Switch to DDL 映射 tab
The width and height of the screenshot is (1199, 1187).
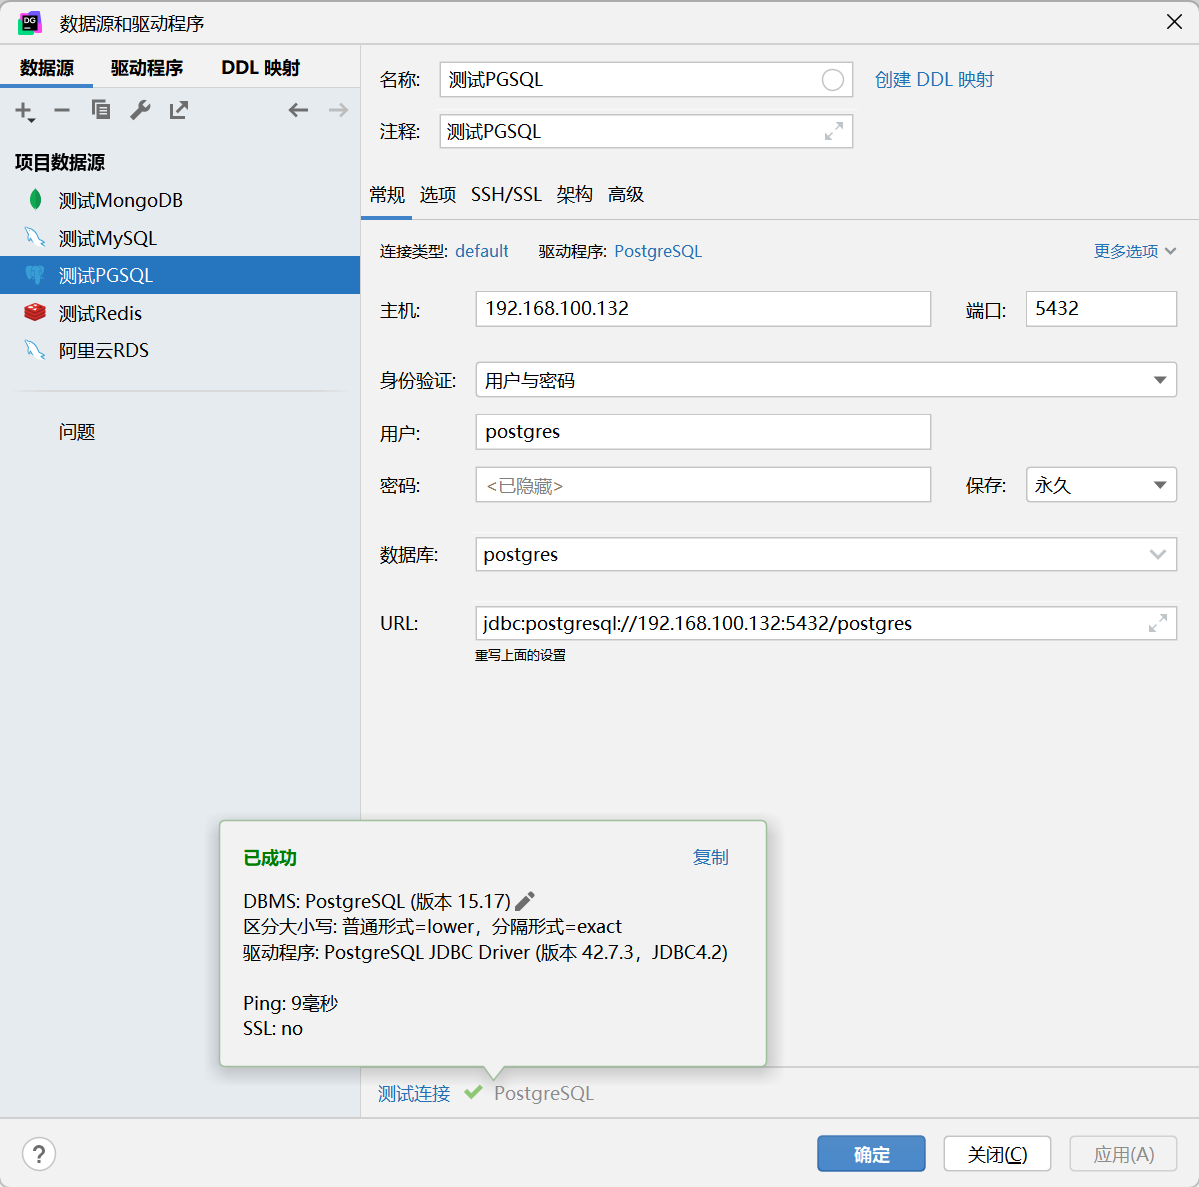pos(260,68)
